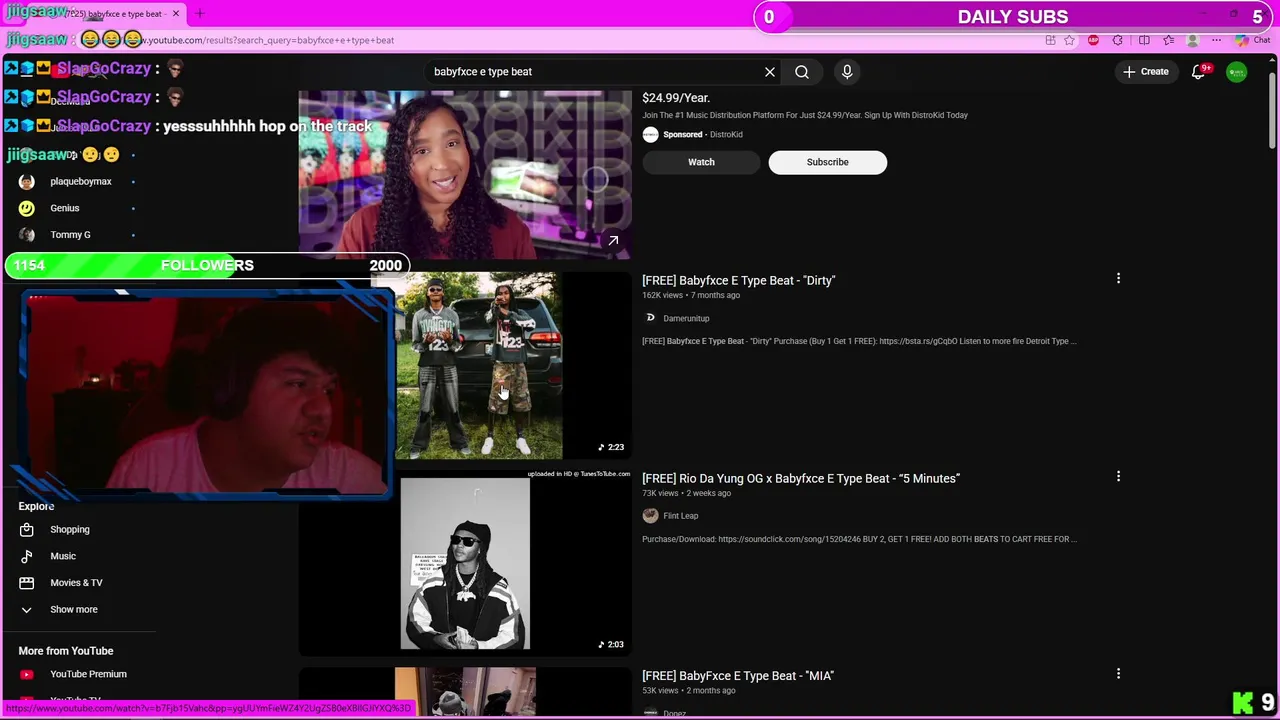Screen dimensions: 1280x720
Task: Open options menu for "5 Minutes" video
Action: (x=1118, y=477)
